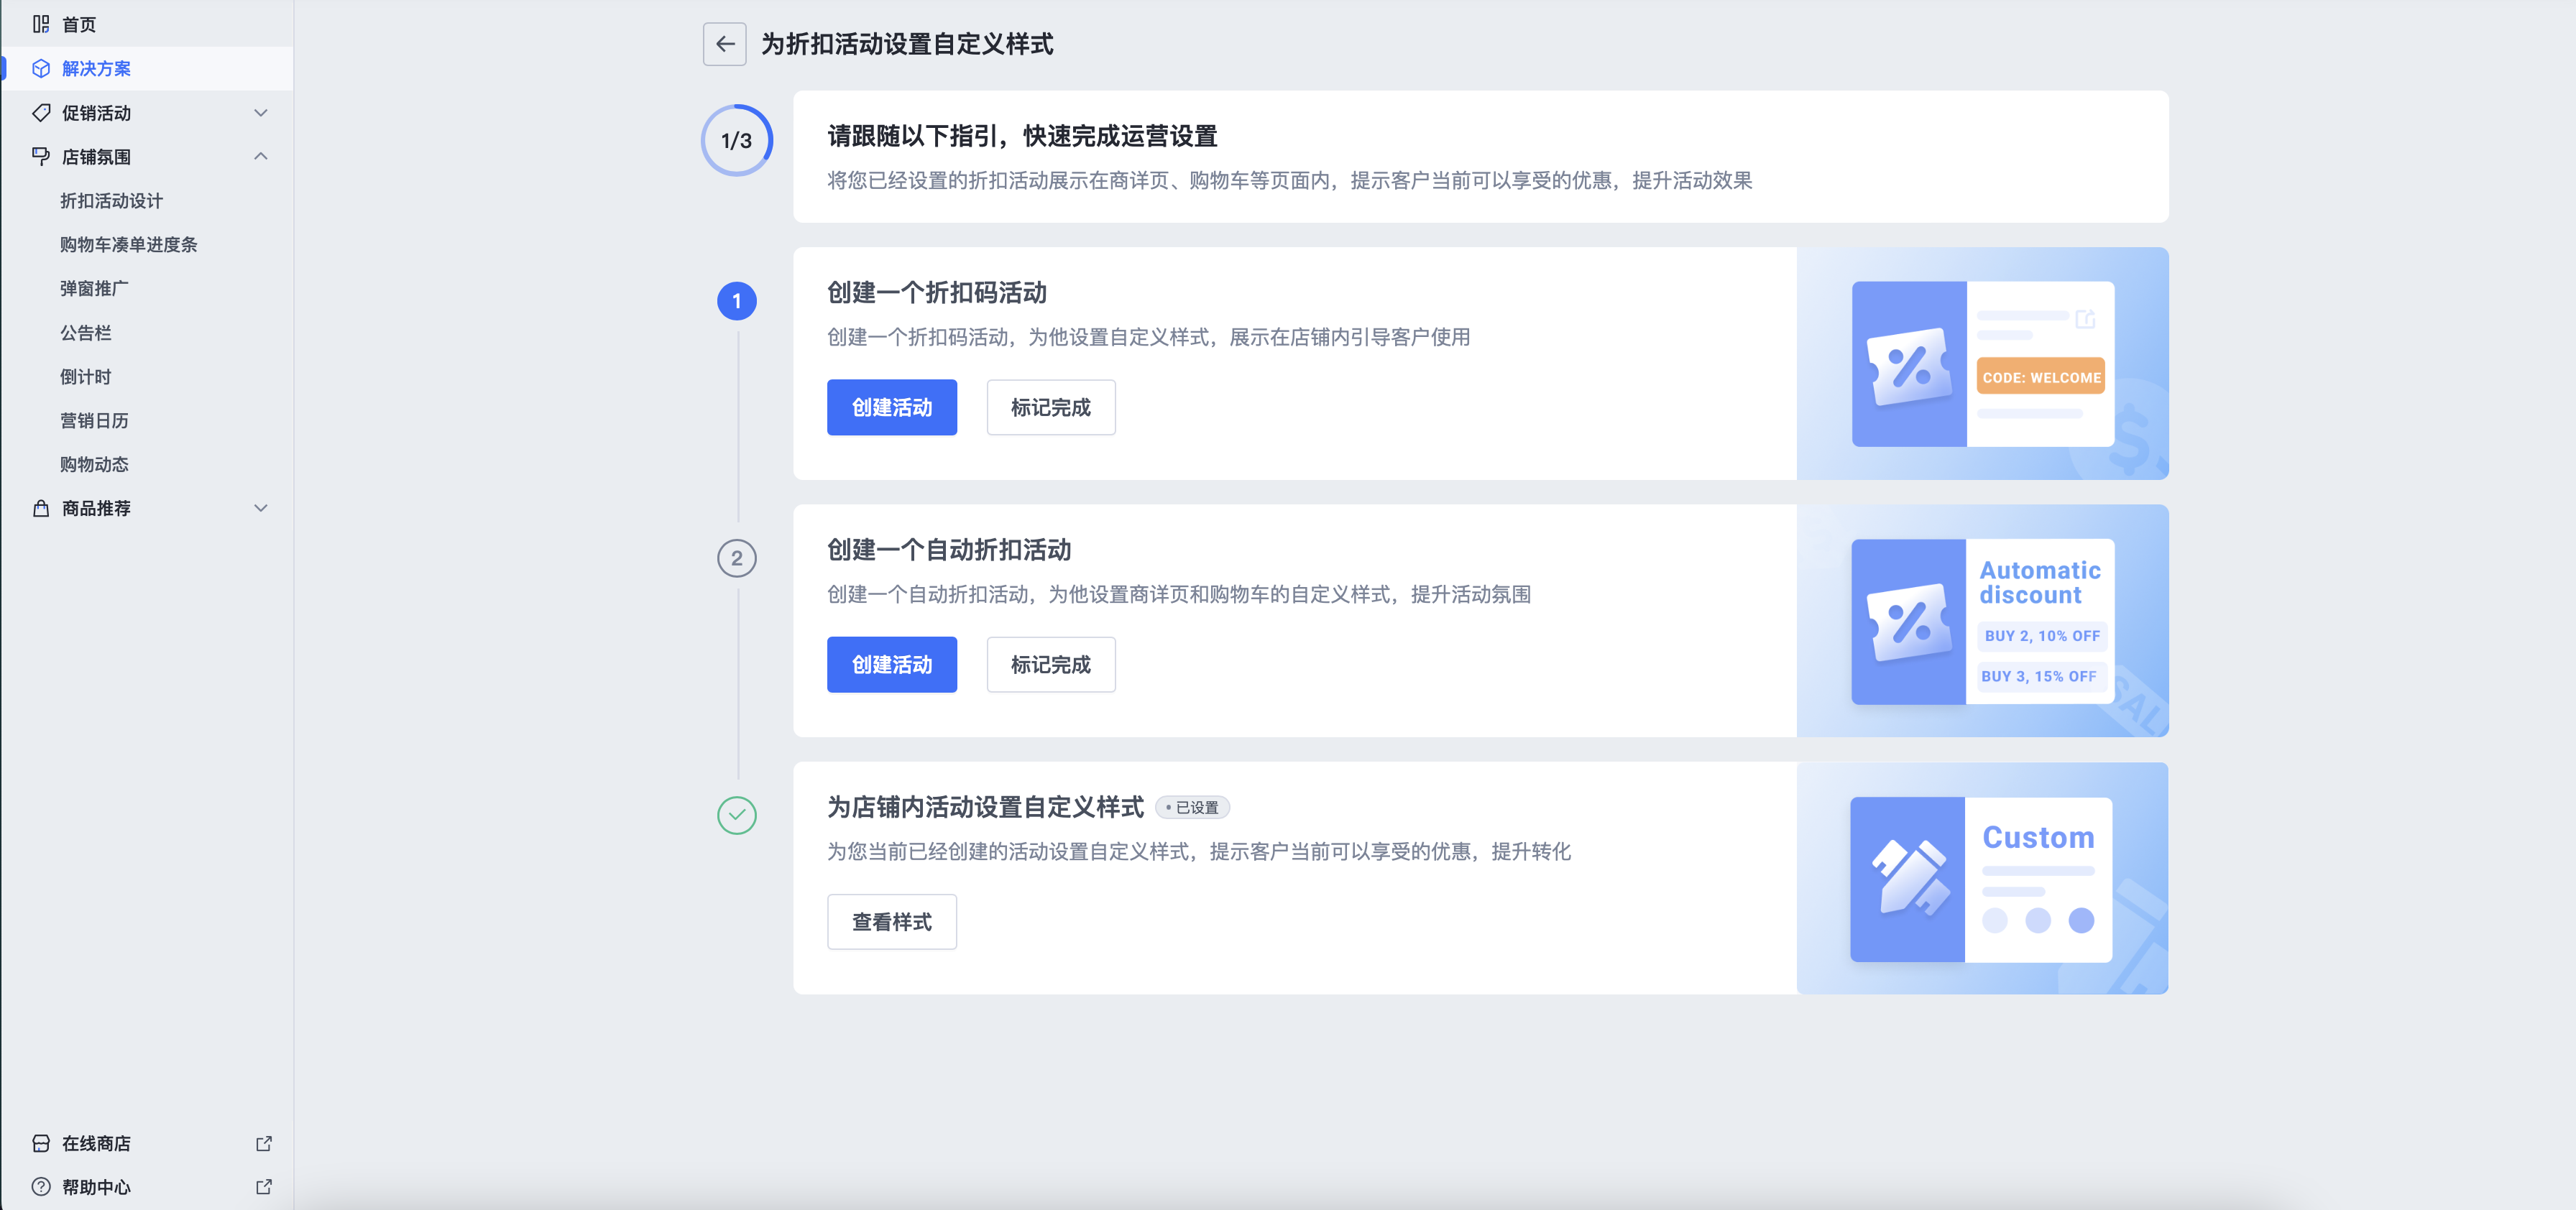Click the 店铺氛围 icon in sidebar
Image resolution: width=2576 pixels, height=1210 pixels.
pyautogui.click(x=41, y=156)
